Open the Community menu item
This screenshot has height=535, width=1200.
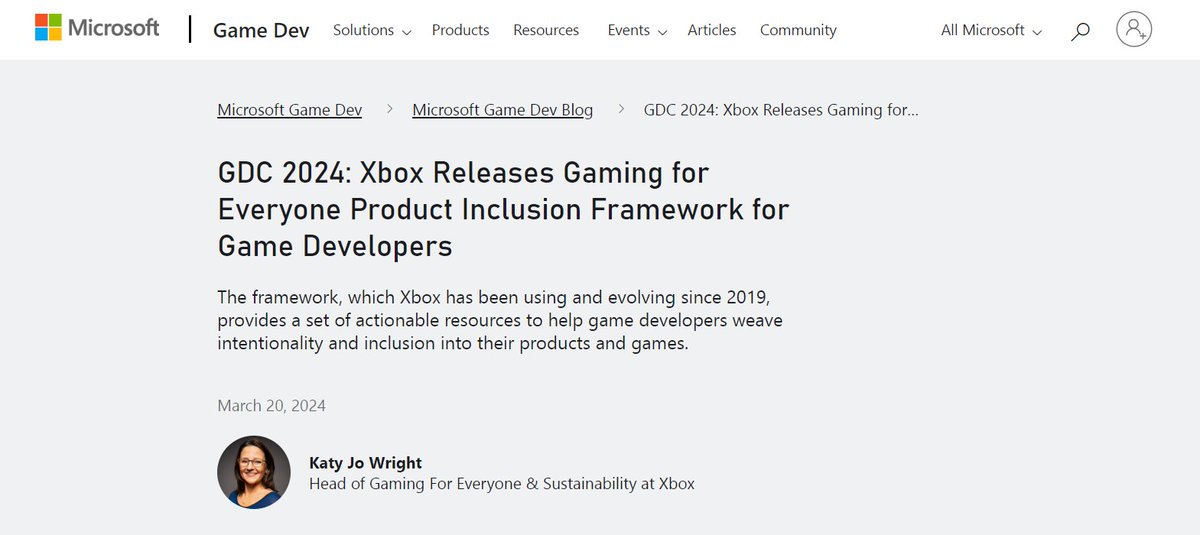coord(798,30)
